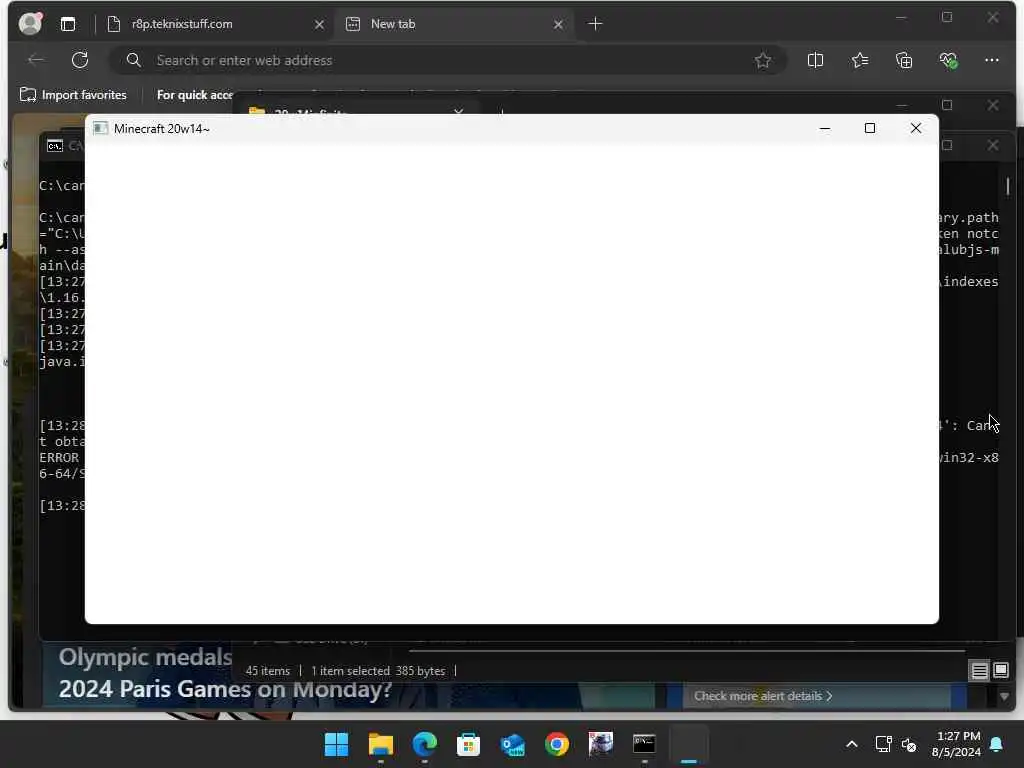Open a new Edge tab with plus
The image size is (1024, 768).
pyautogui.click(x=595, y=24)
